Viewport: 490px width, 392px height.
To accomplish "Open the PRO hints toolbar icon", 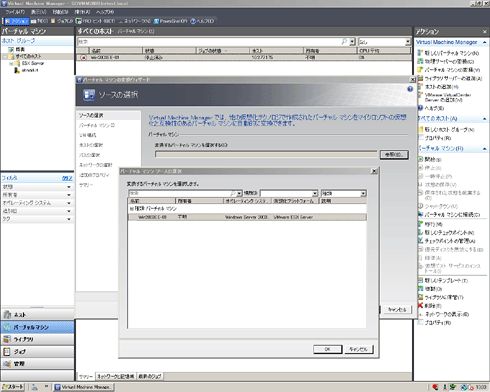I will coord(79,21).
